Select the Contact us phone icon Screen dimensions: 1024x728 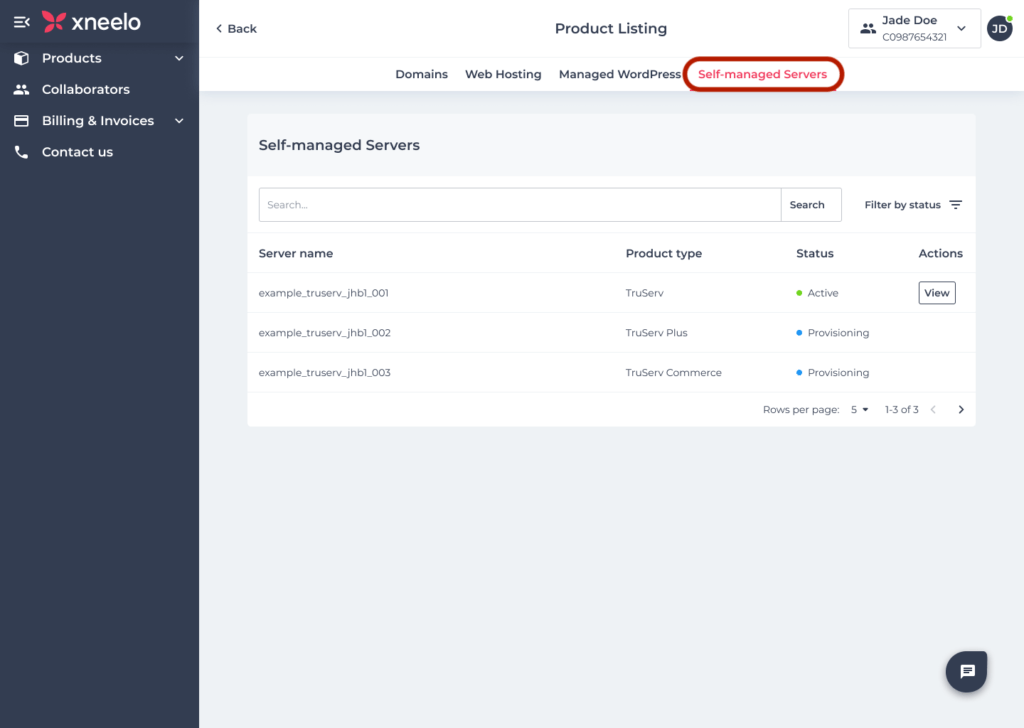click(x=22, y=151)
